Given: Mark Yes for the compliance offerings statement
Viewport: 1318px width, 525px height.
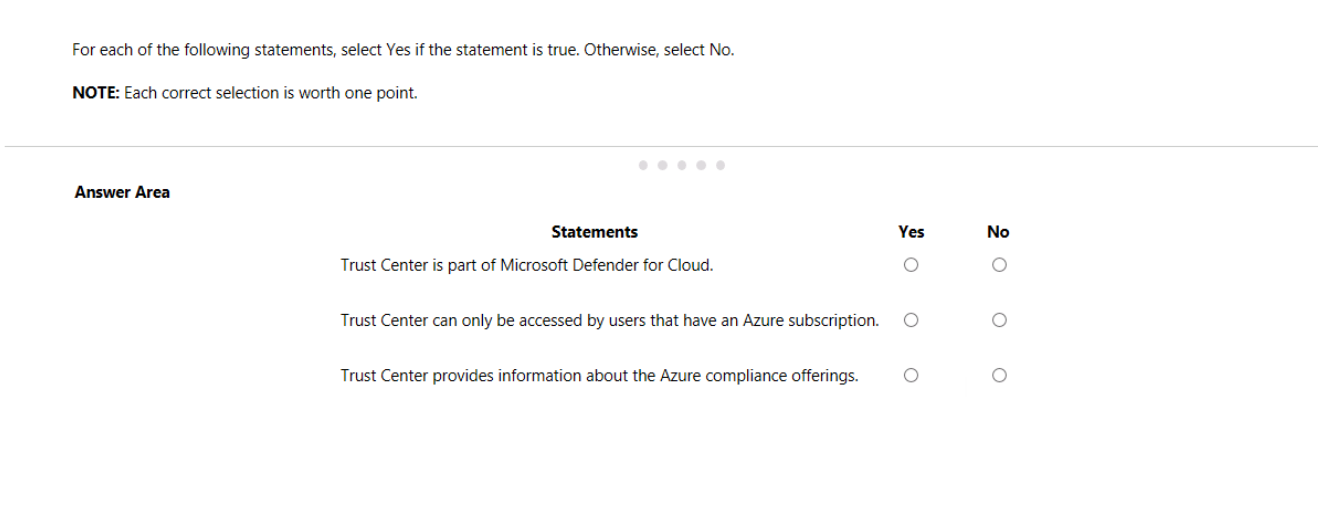Looking at the screenshot, I should point(910,376).
